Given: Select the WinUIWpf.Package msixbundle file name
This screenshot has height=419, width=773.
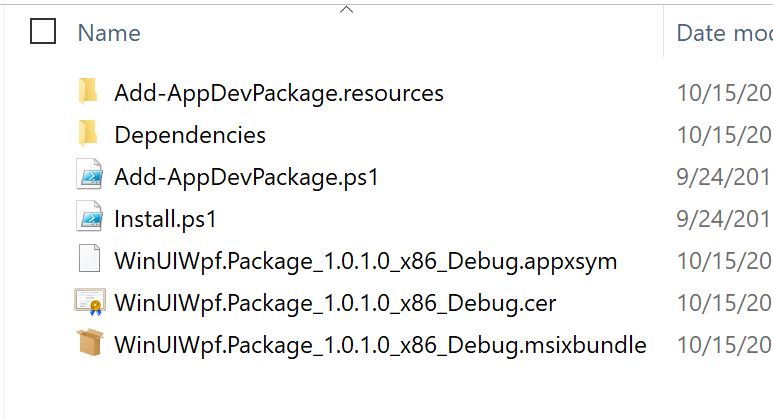Looking at the screenshot, I should tap(380, 345).
